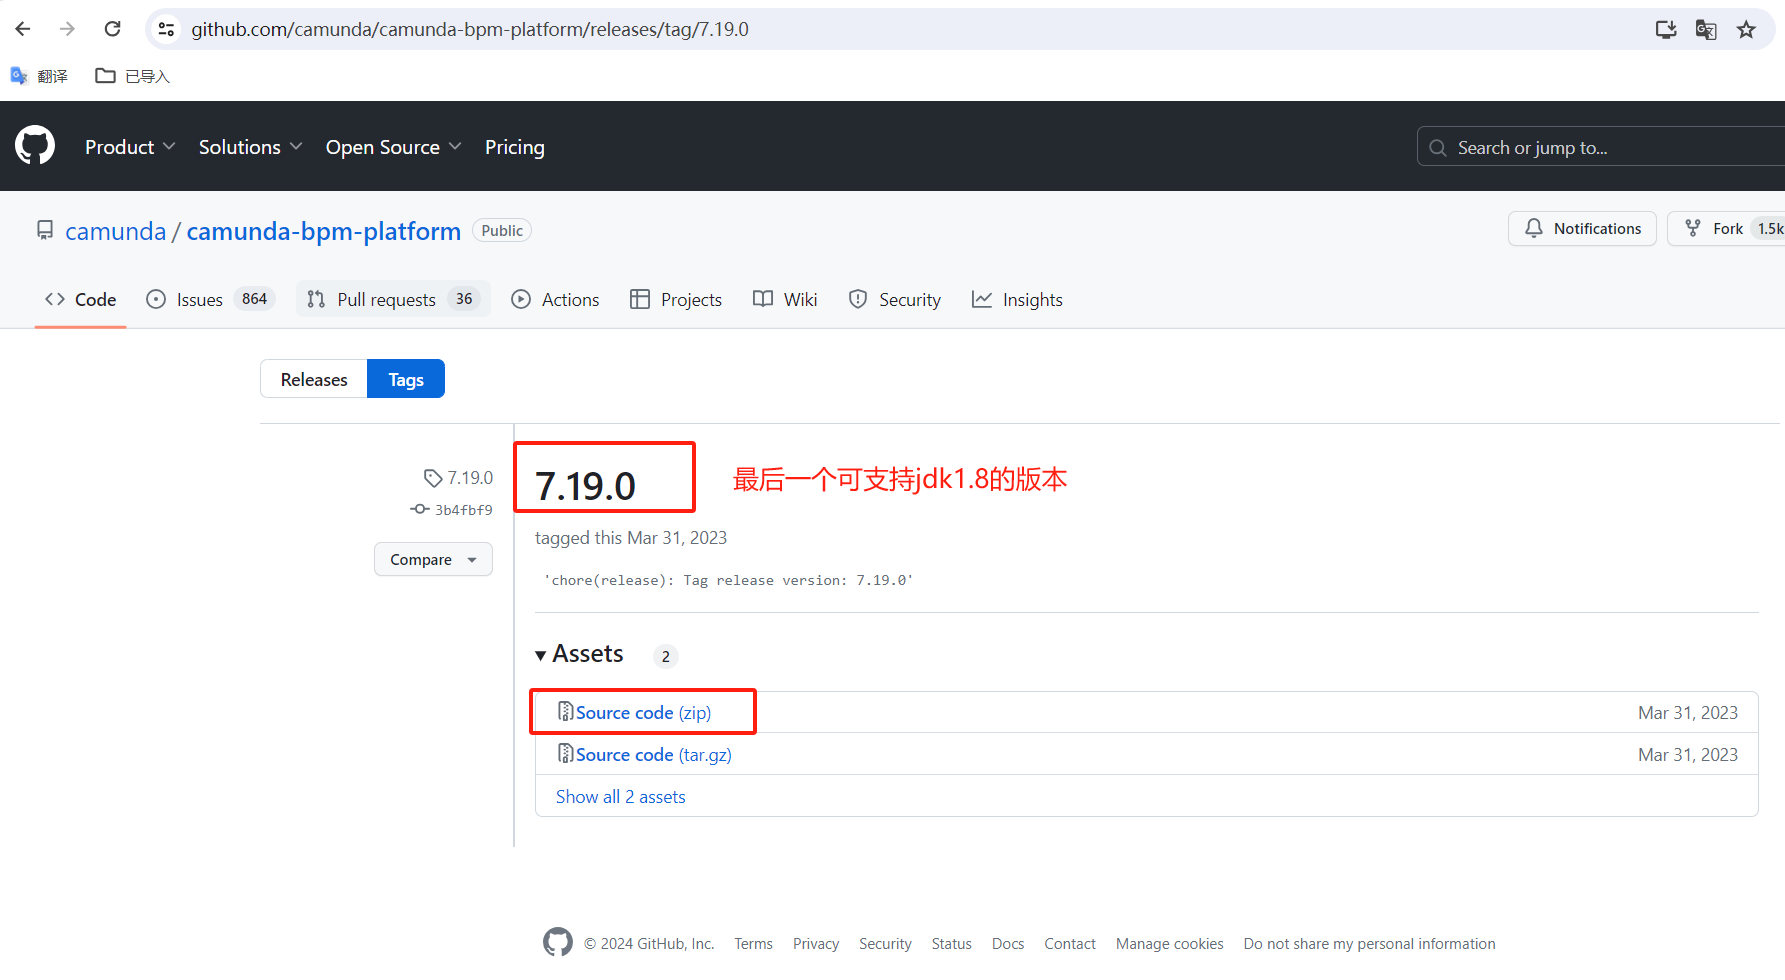Open footer Terms link
The width and height of the screenshot is (1785, 980).
click(x=753, y=943)
